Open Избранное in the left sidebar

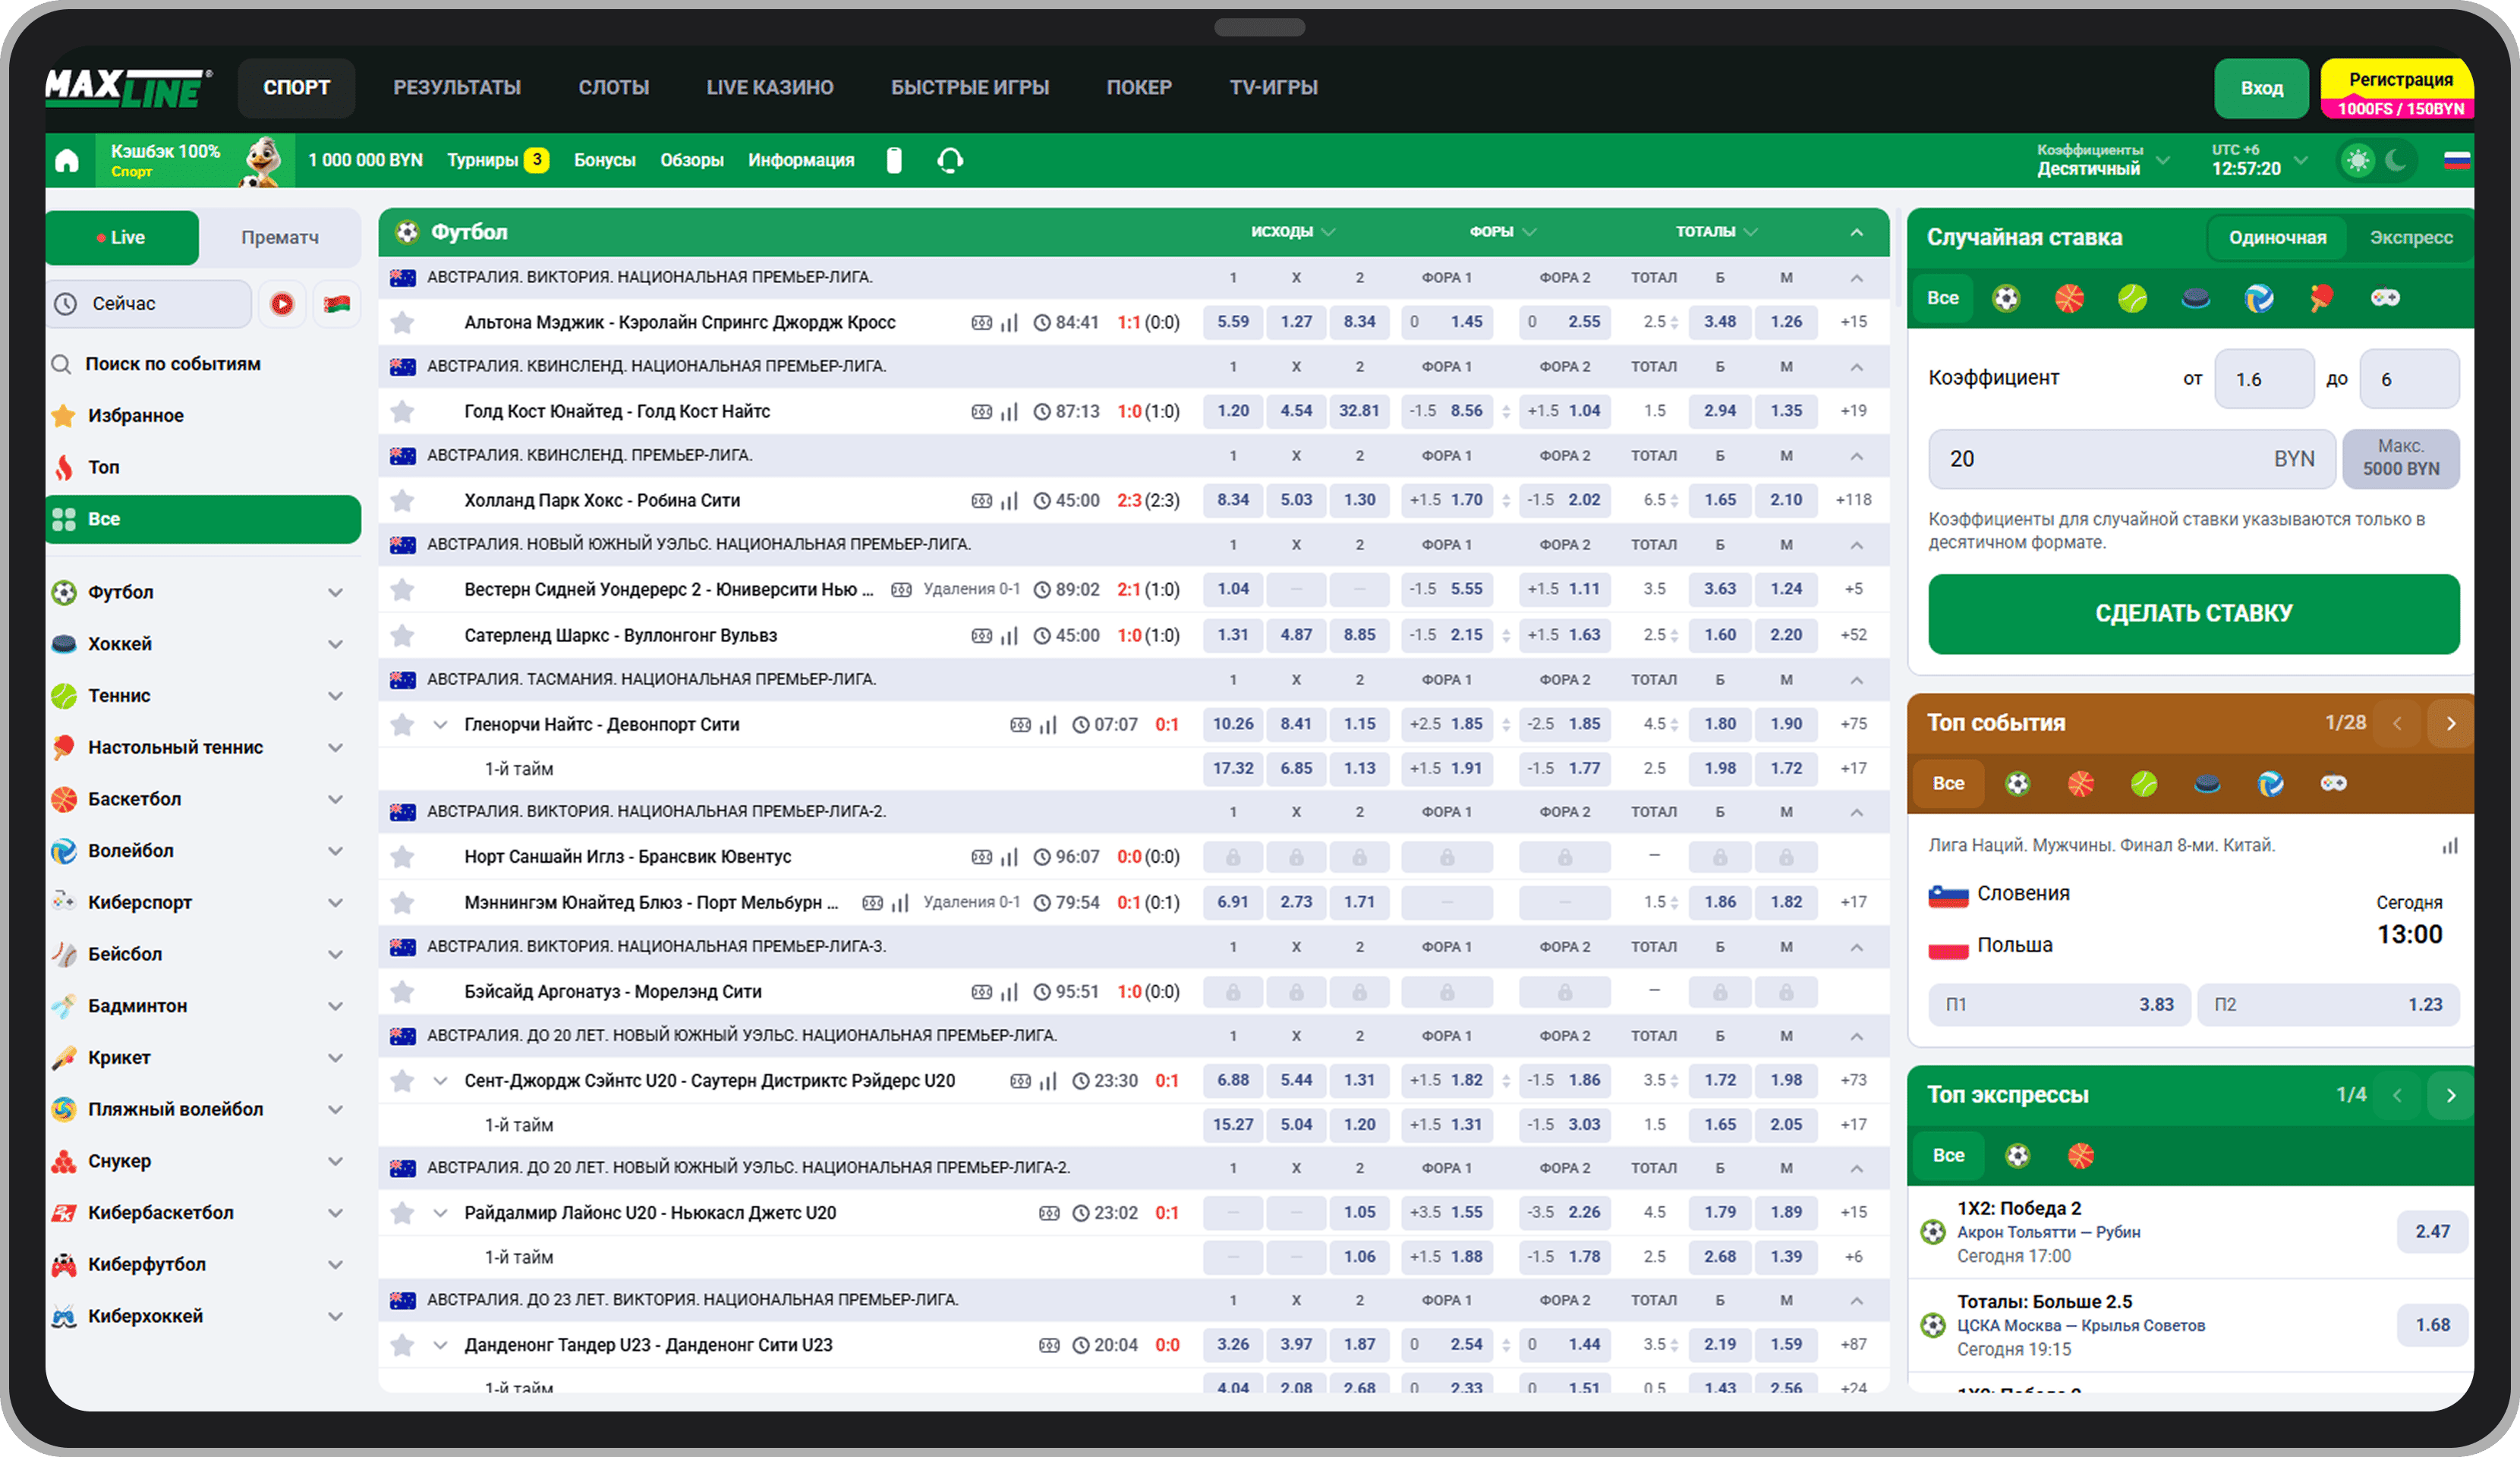[x=135, y=416]
